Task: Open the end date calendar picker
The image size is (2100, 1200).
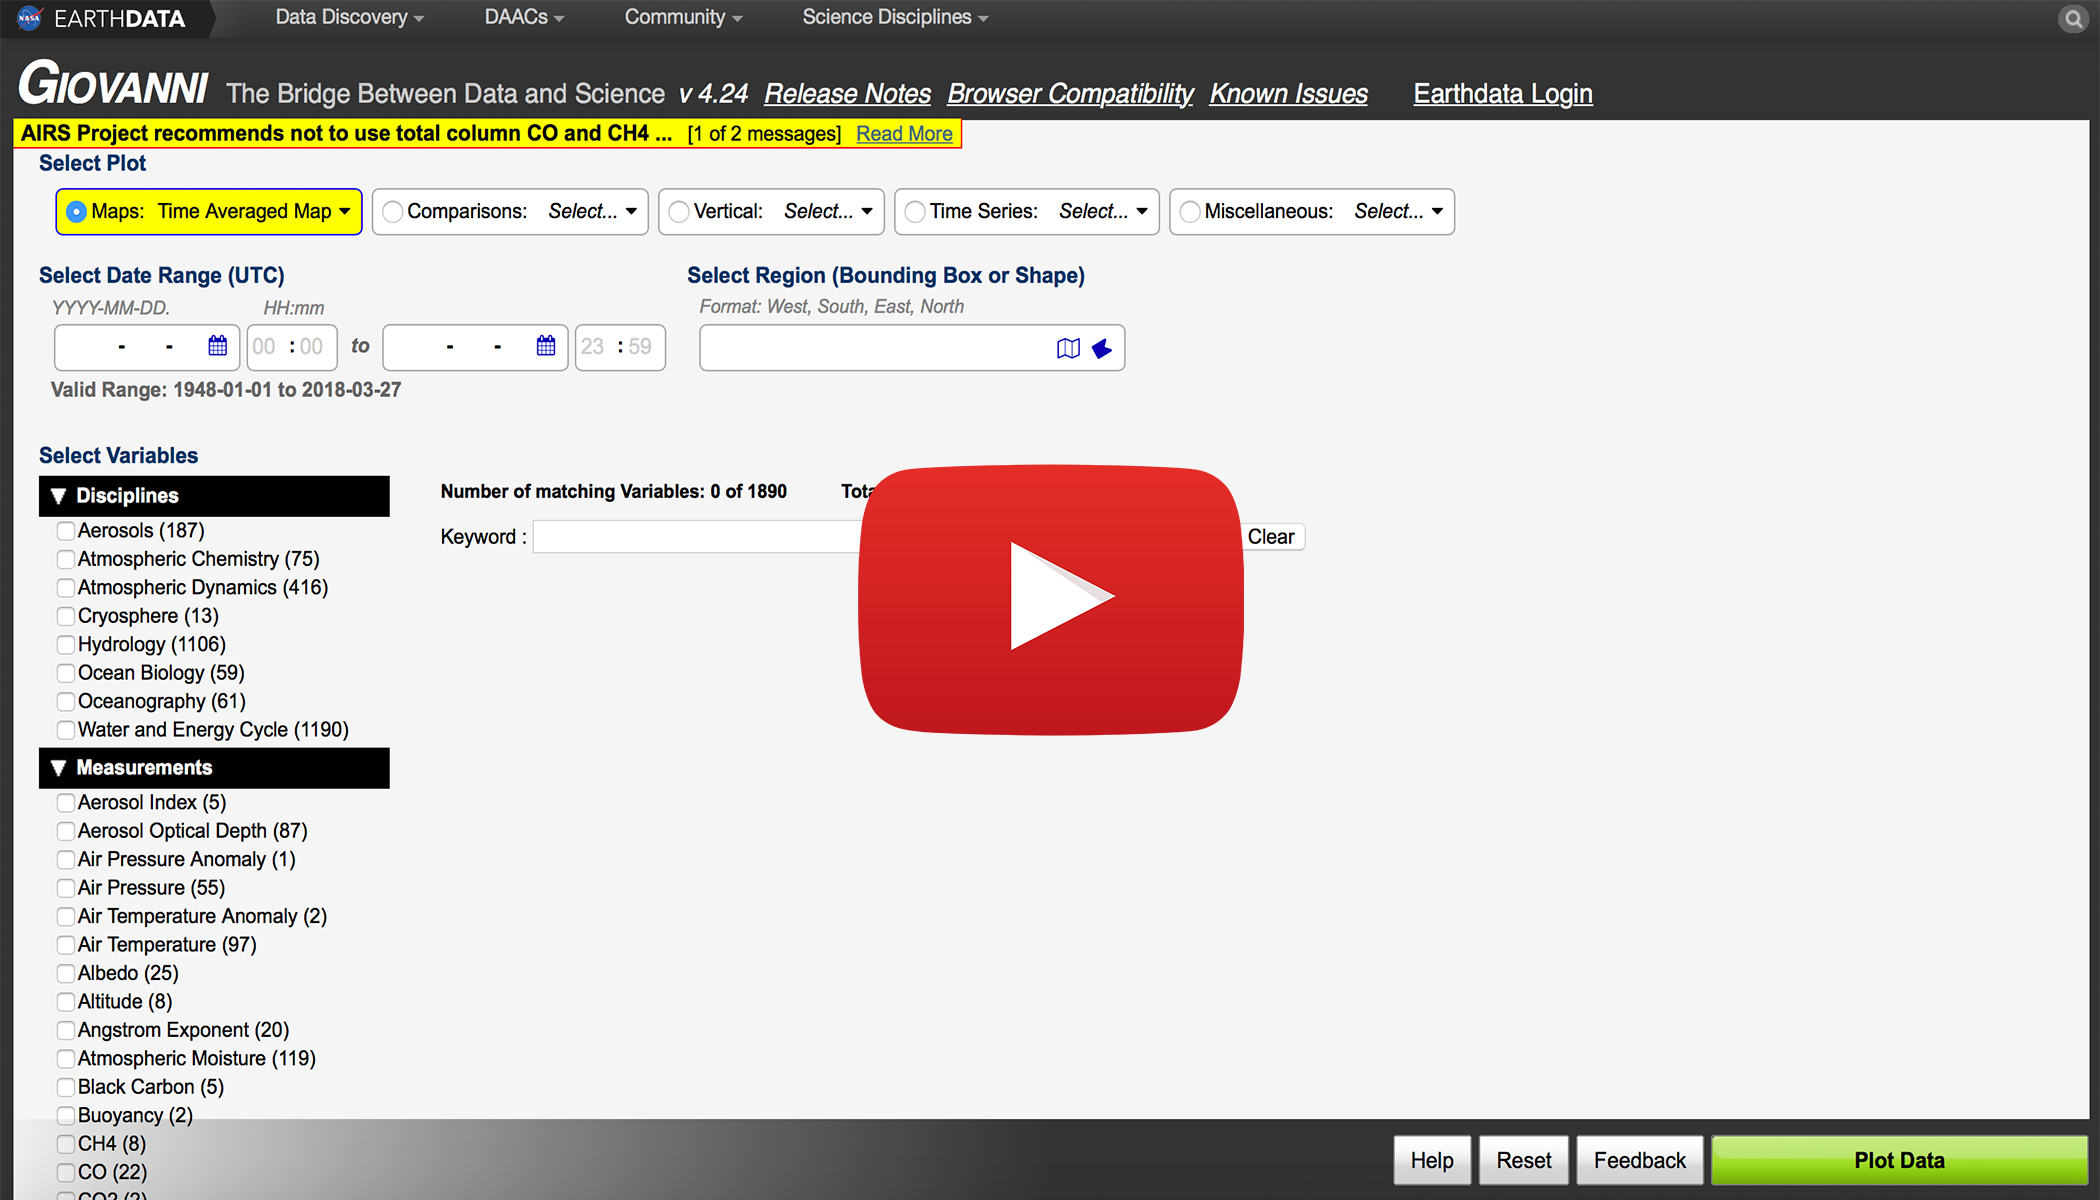Action: click(545, 346)
